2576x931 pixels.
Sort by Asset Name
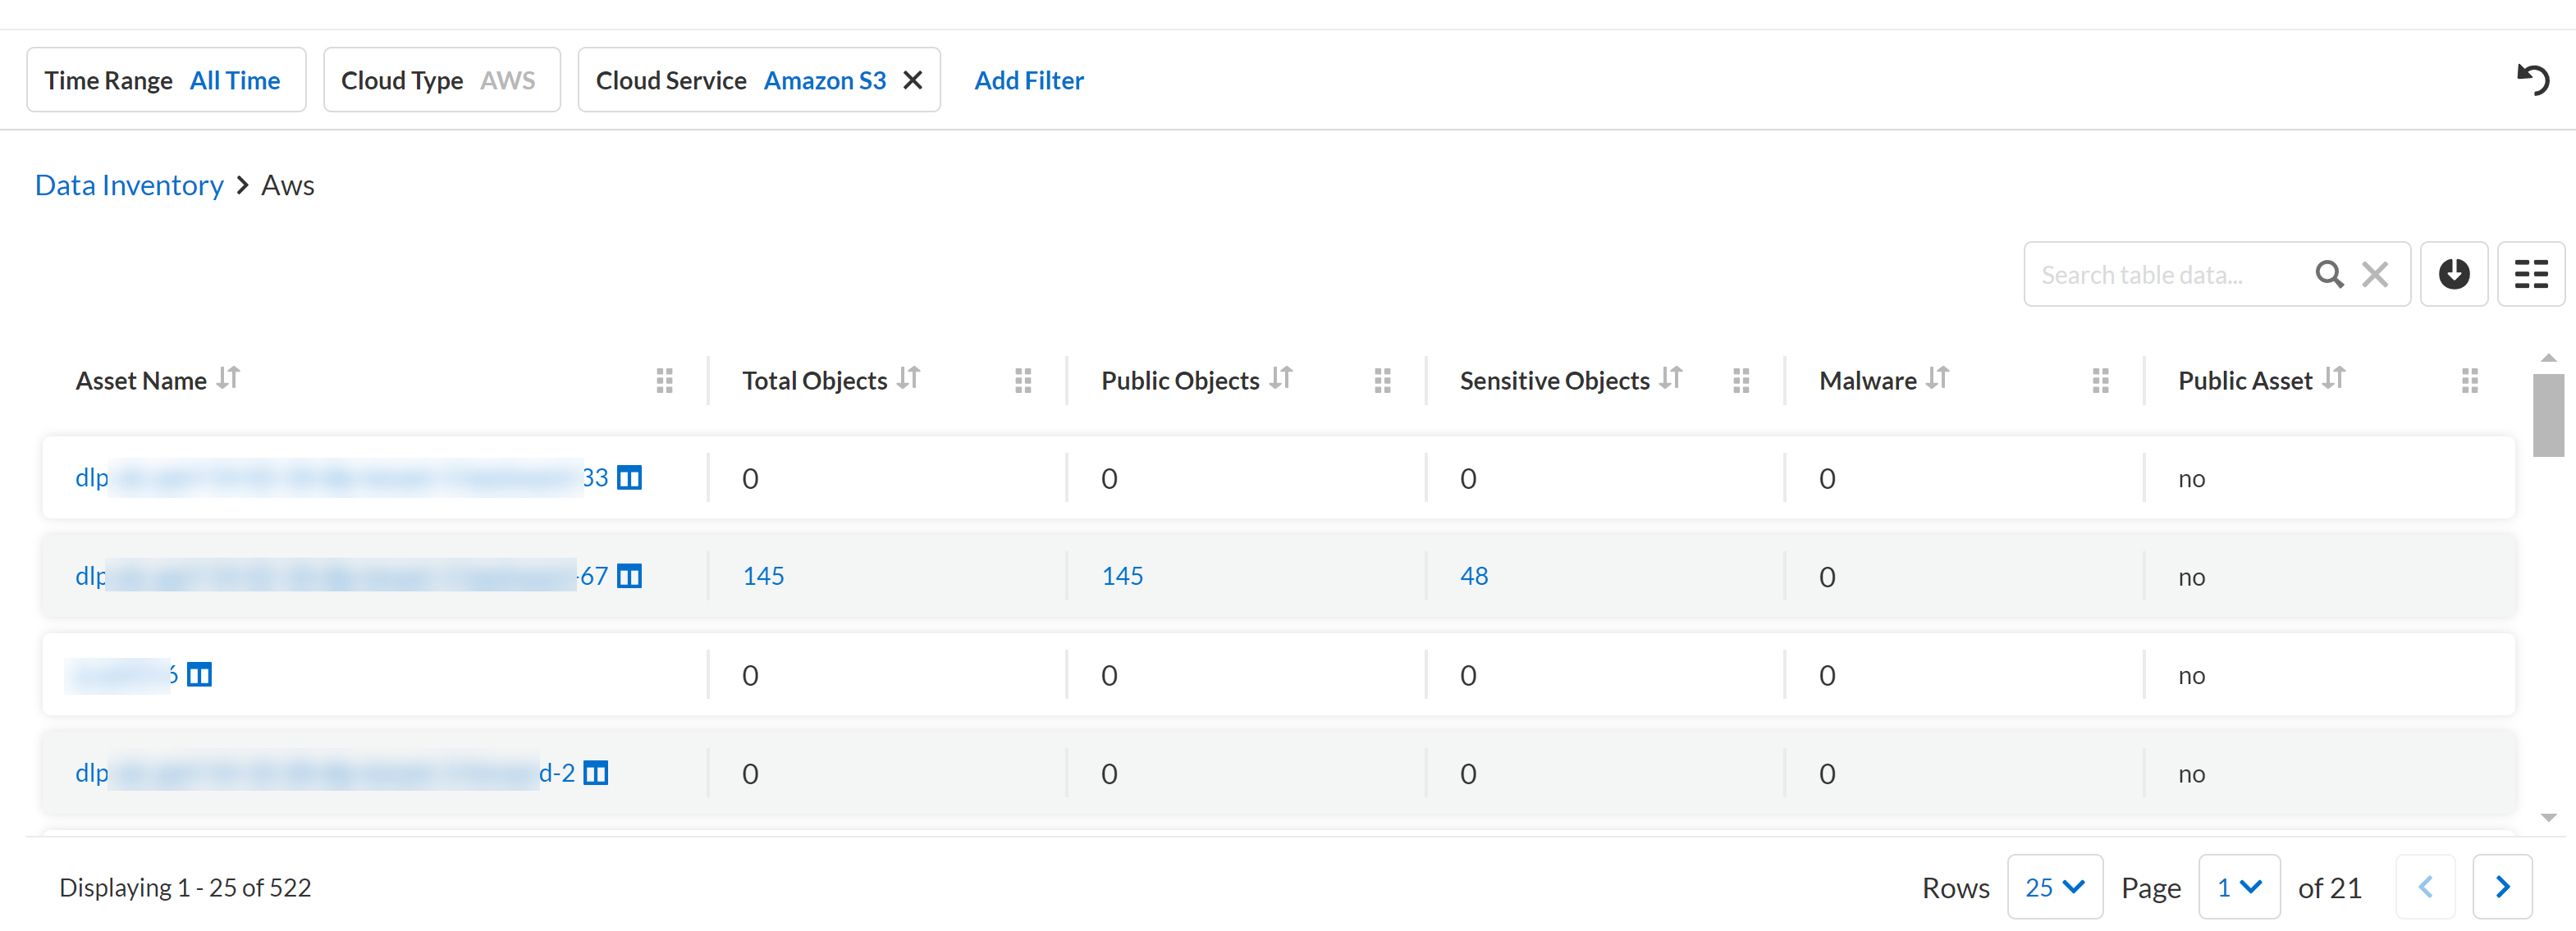pos(229,379)
